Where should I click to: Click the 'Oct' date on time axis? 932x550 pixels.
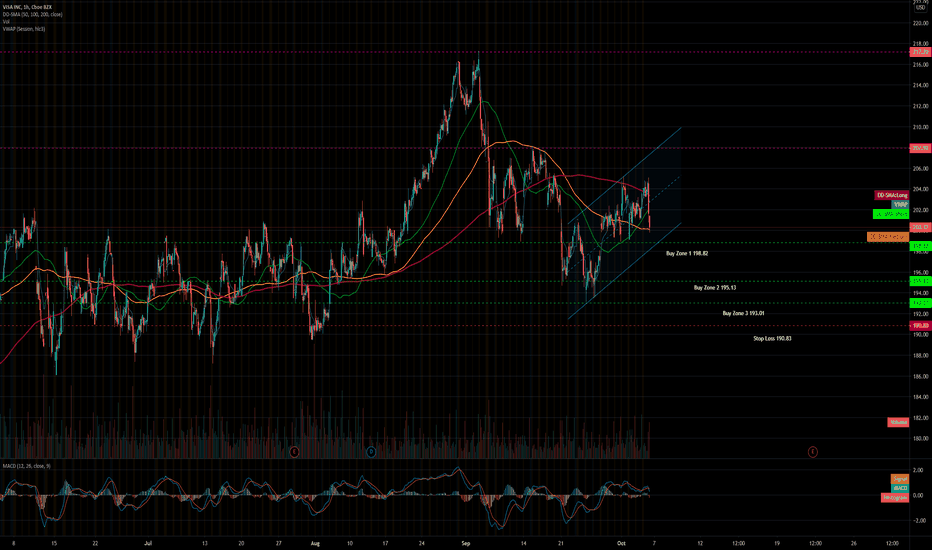click(621, 543)
